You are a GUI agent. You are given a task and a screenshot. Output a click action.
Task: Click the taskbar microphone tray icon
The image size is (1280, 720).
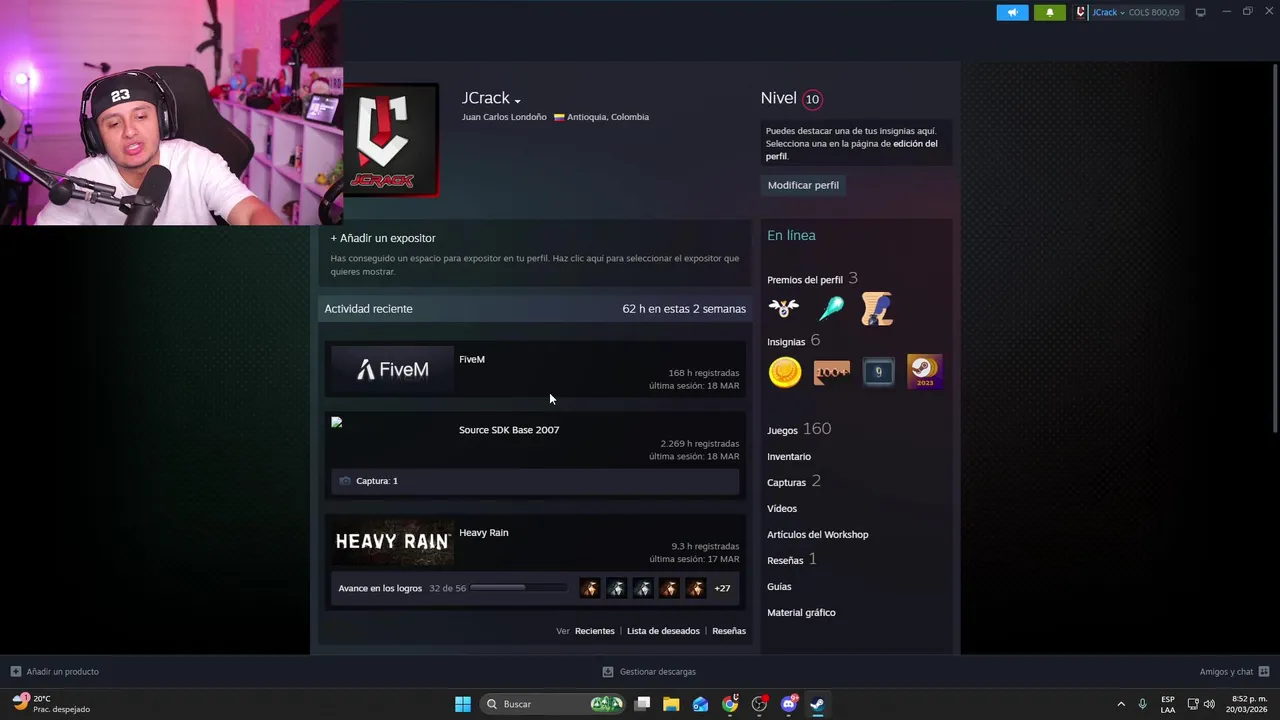[1143, 704]
